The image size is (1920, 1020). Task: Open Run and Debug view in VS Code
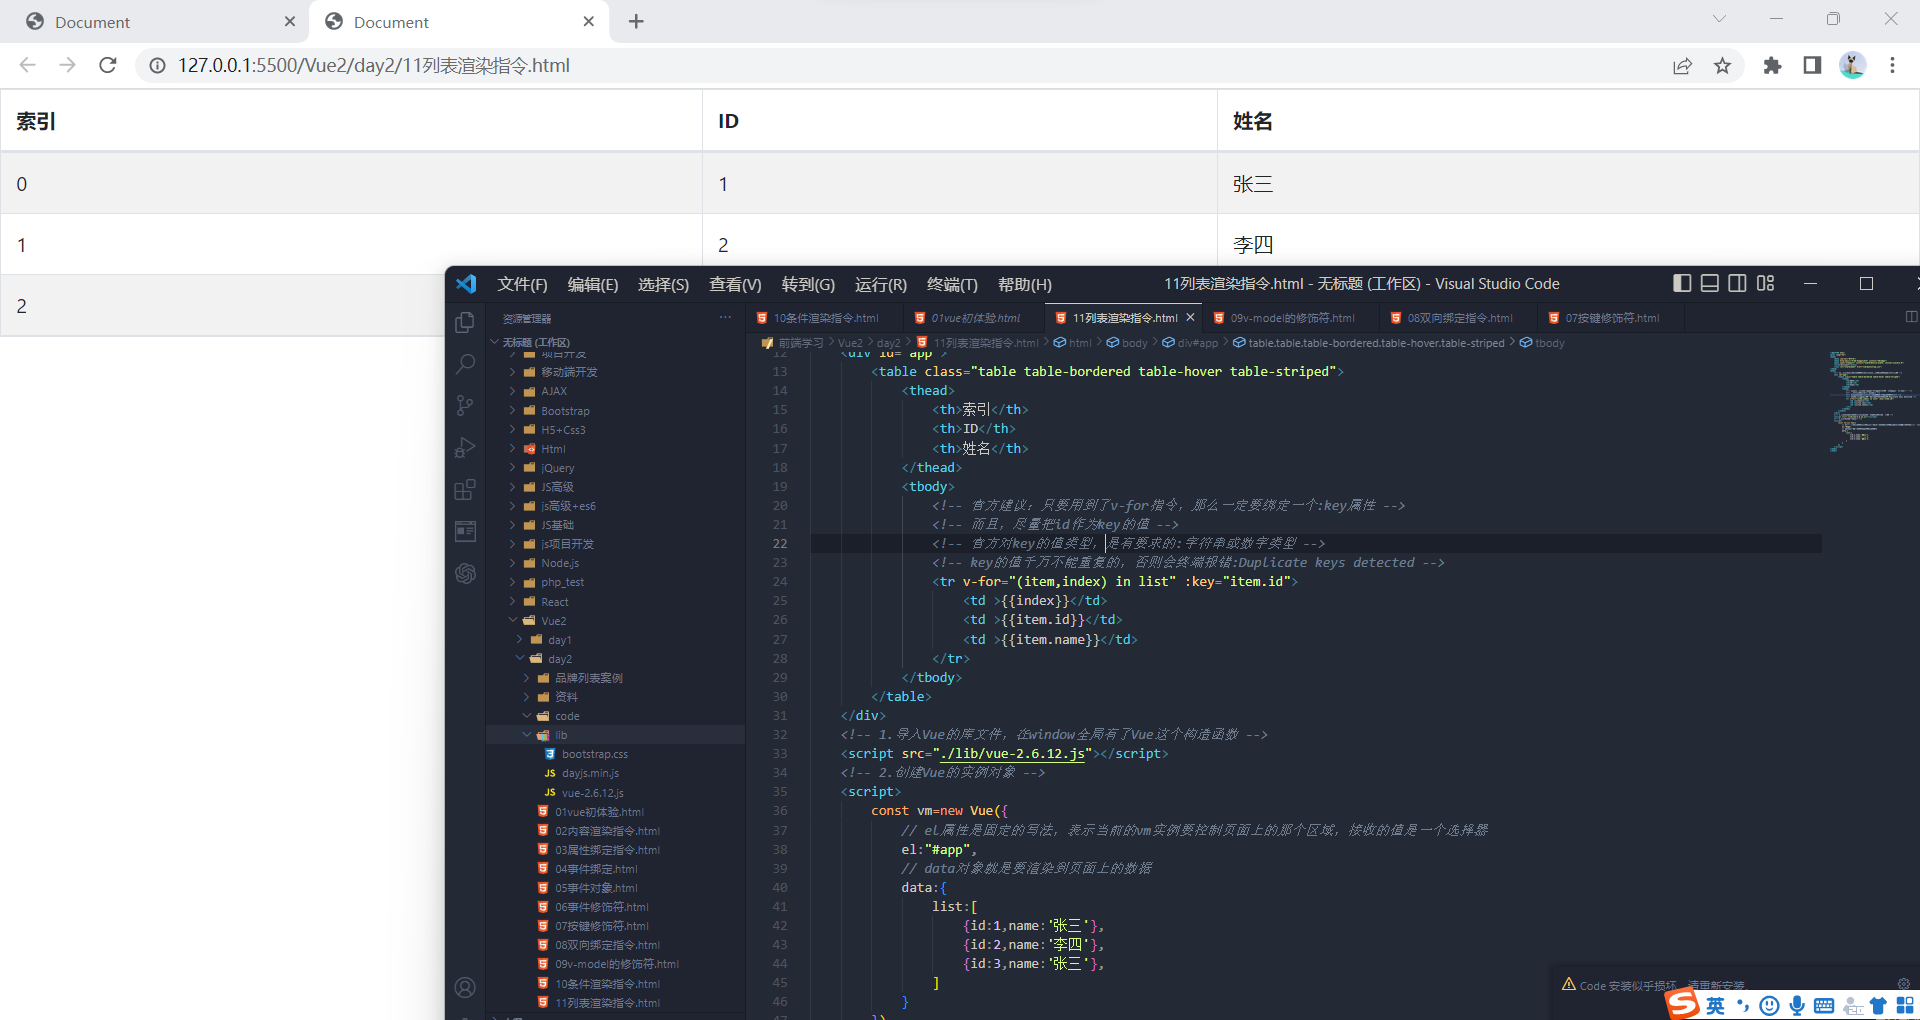tap(465, 447)
